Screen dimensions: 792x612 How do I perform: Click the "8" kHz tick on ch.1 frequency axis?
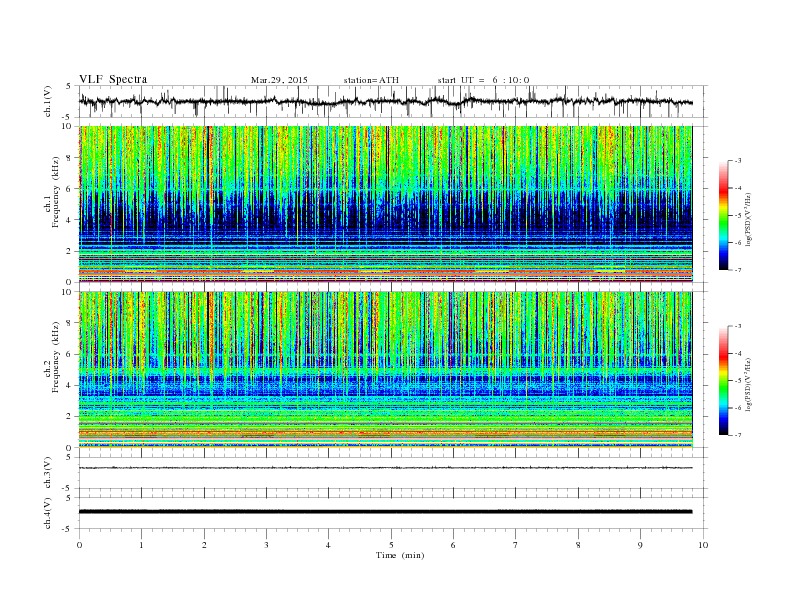[x=70, y=158]
